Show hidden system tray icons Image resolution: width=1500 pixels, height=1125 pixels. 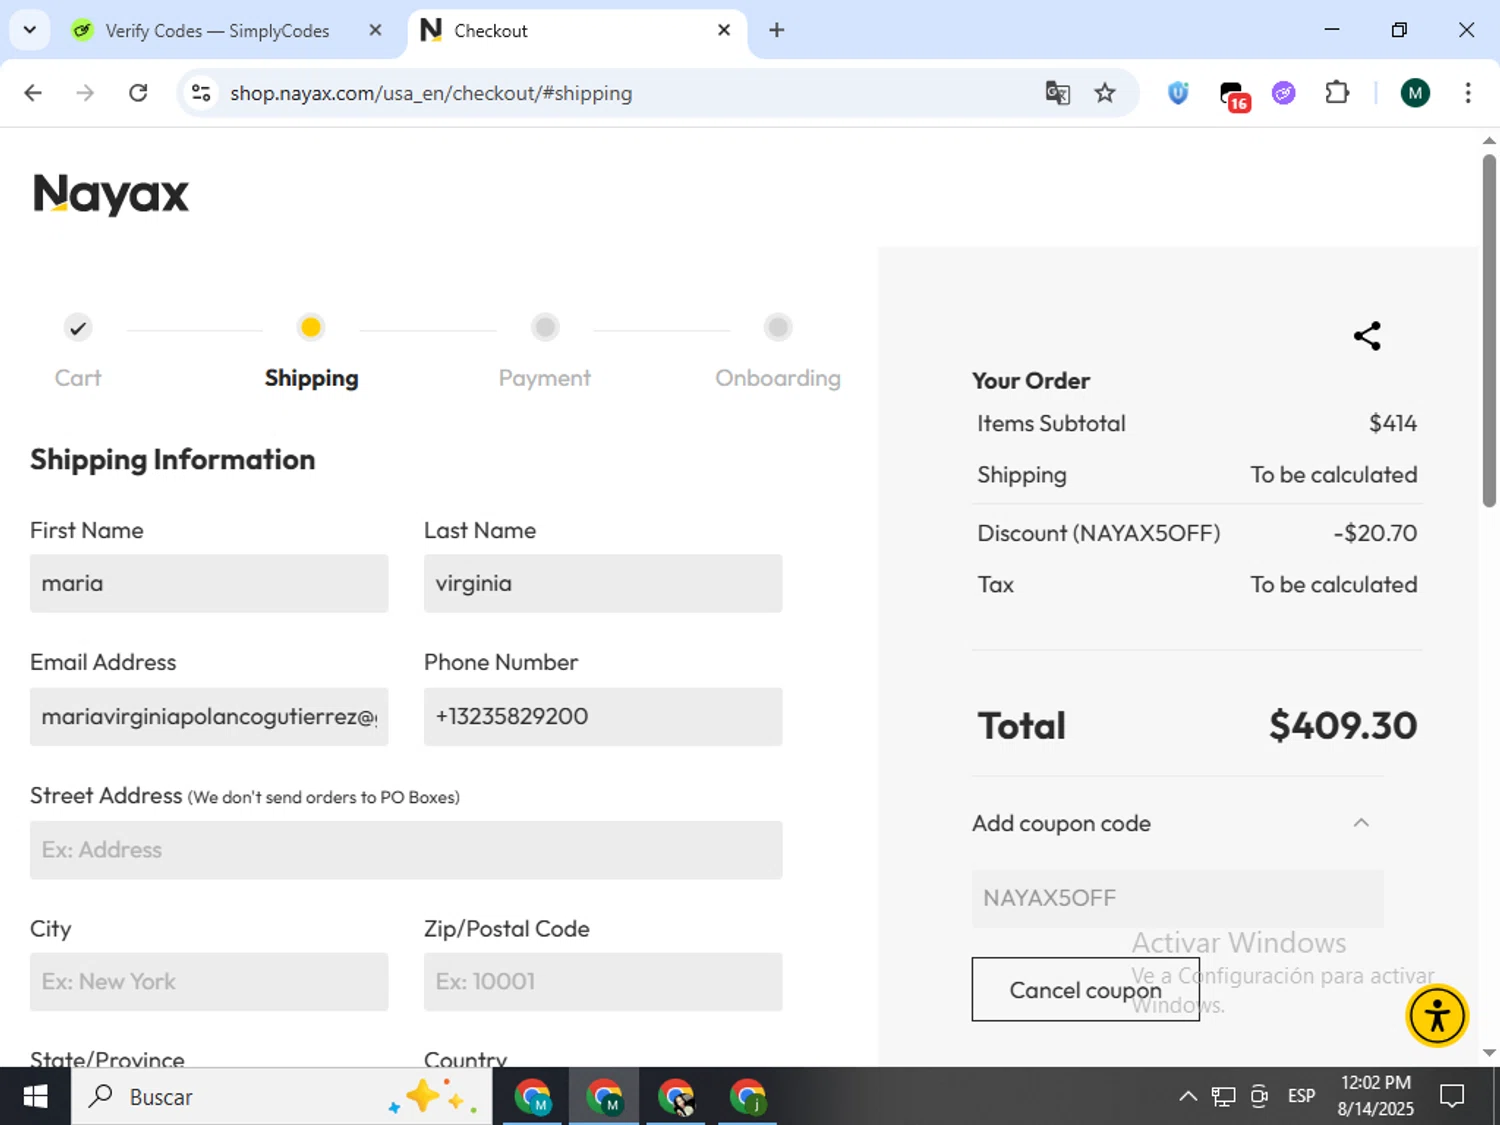pos(1187,1097)
